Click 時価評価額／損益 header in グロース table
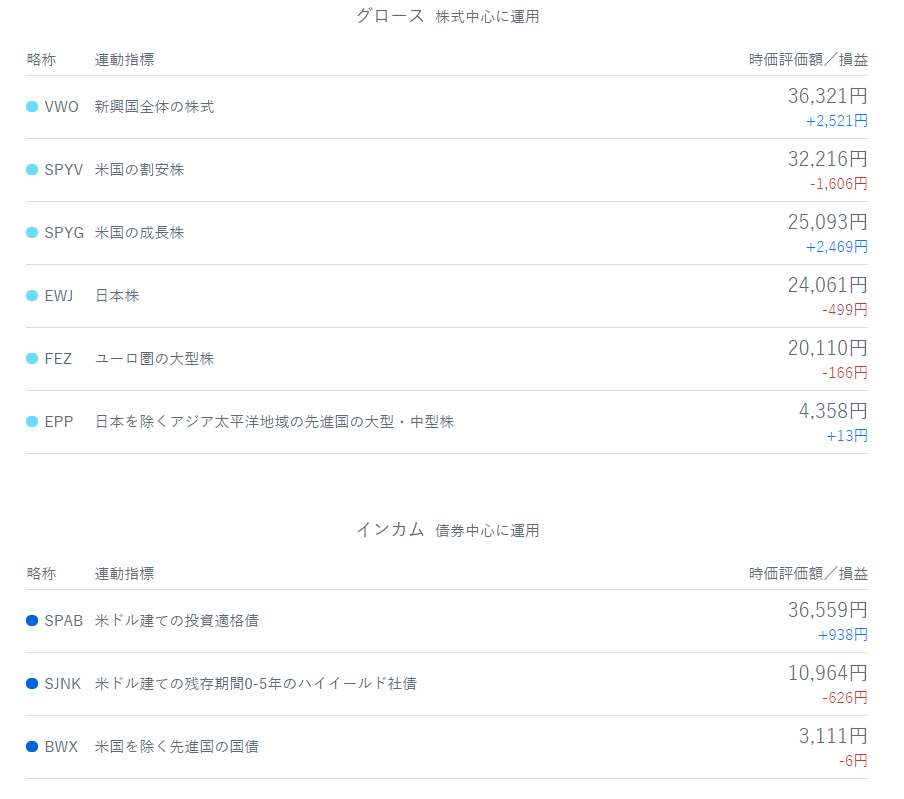904x799 pixels. pyautogui.click(x=808, y=60)
